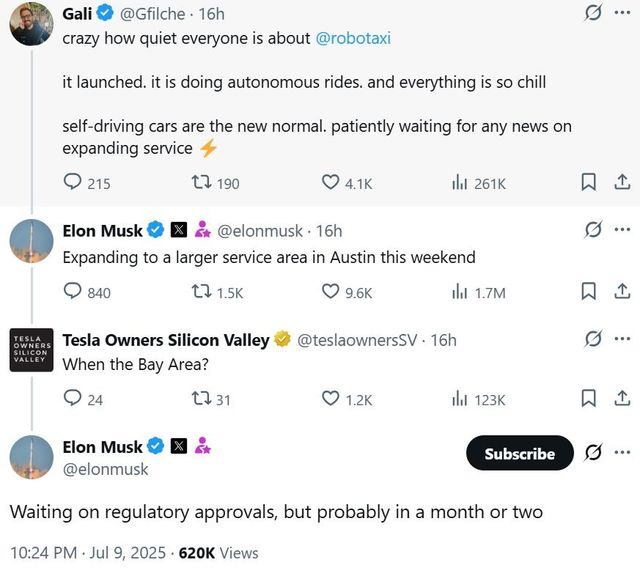Open Gali's profile name link

point(79,14)
